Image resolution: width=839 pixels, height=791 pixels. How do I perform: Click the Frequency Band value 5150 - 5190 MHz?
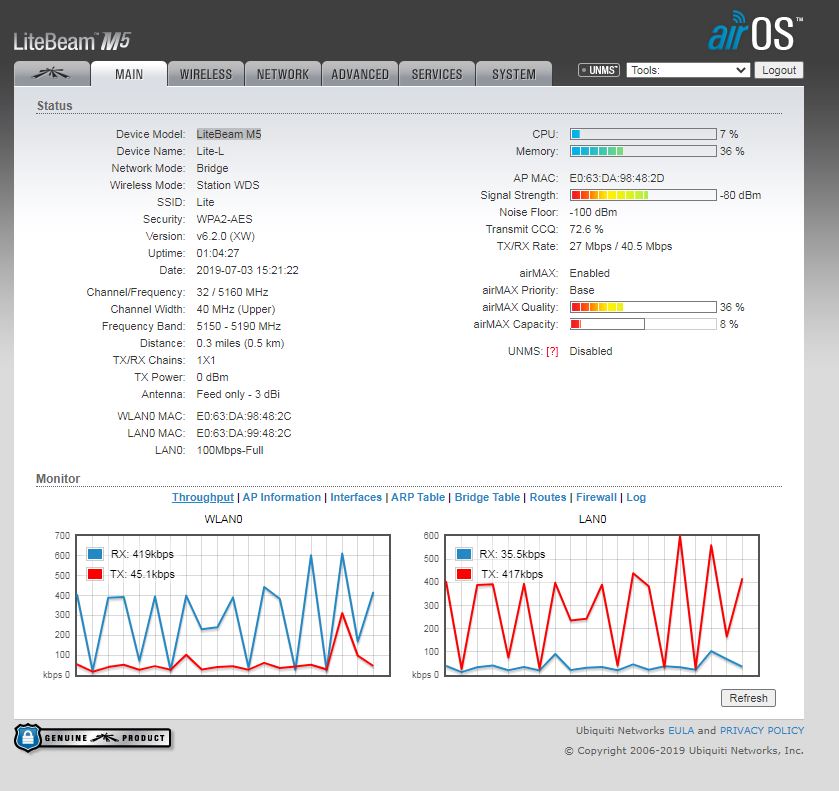(x=238, y=326)
